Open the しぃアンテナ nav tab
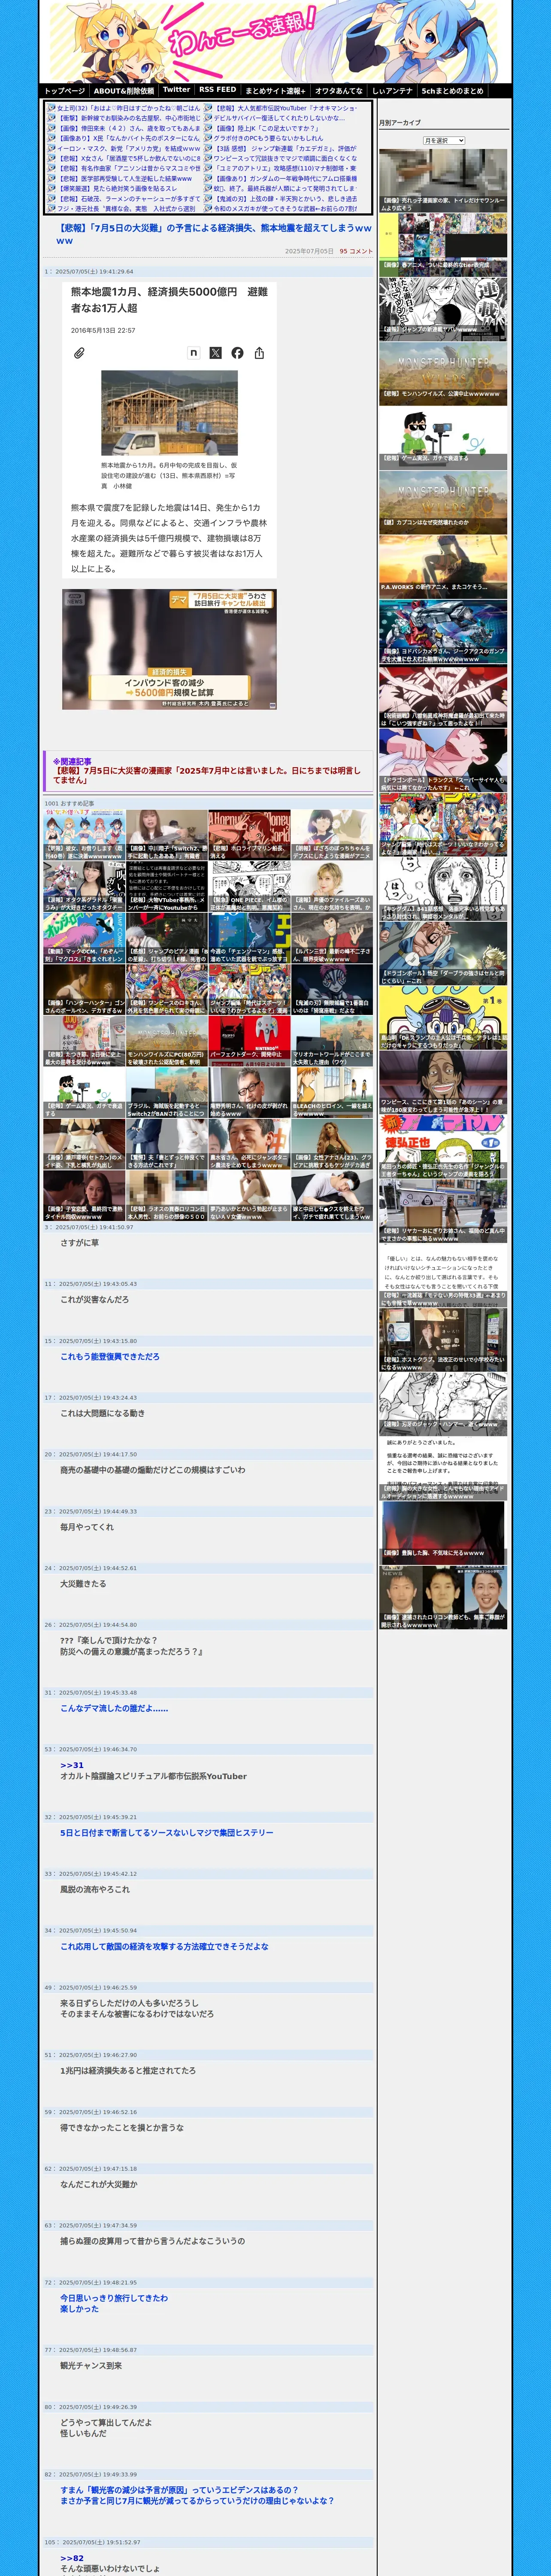 tap(392, 91)
